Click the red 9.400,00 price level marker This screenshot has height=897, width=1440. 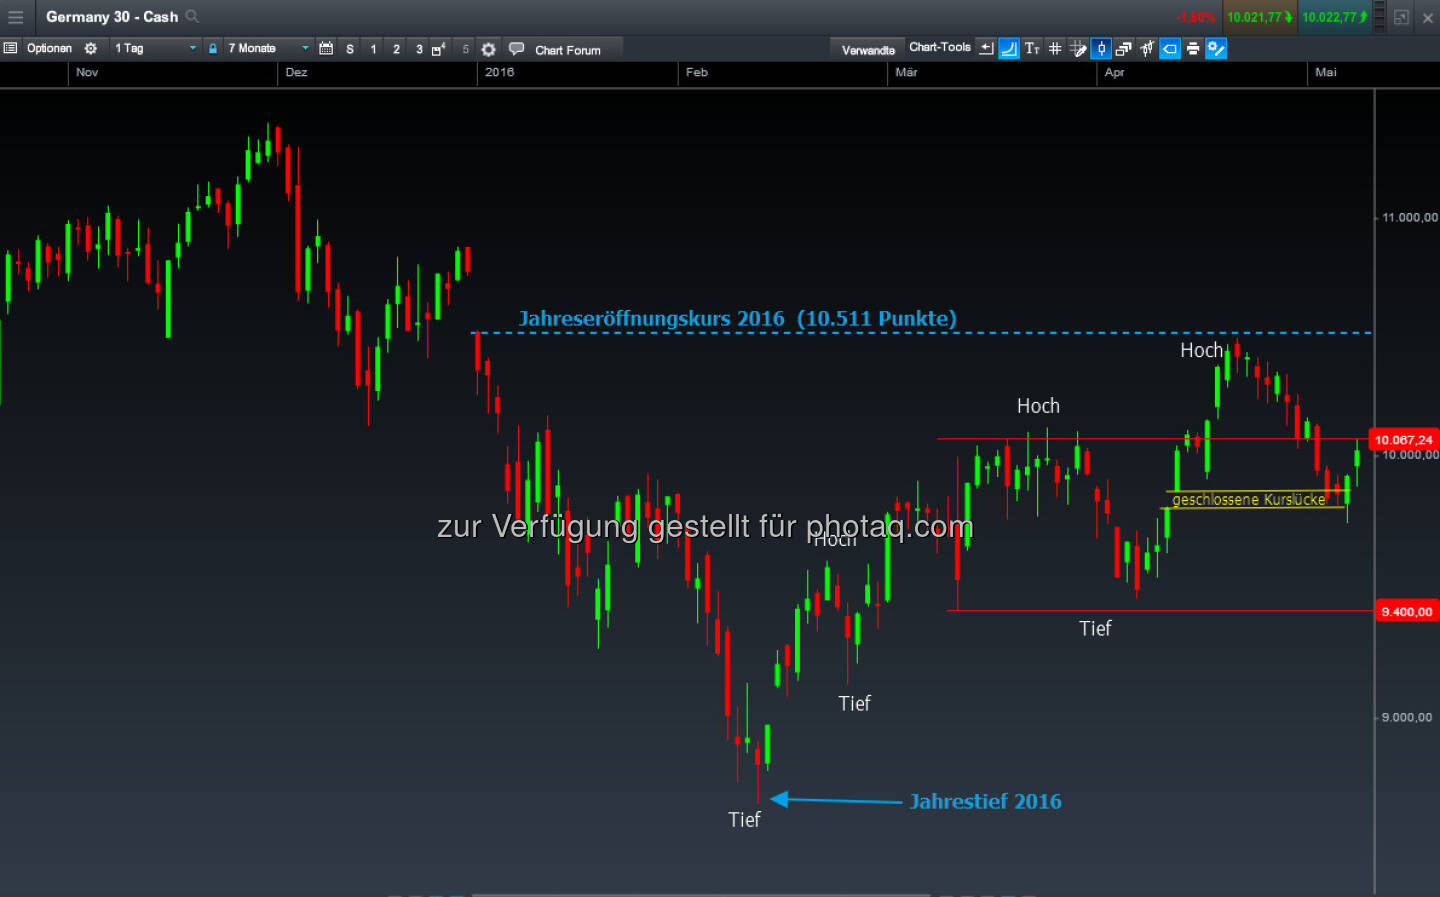point(1406,612)
